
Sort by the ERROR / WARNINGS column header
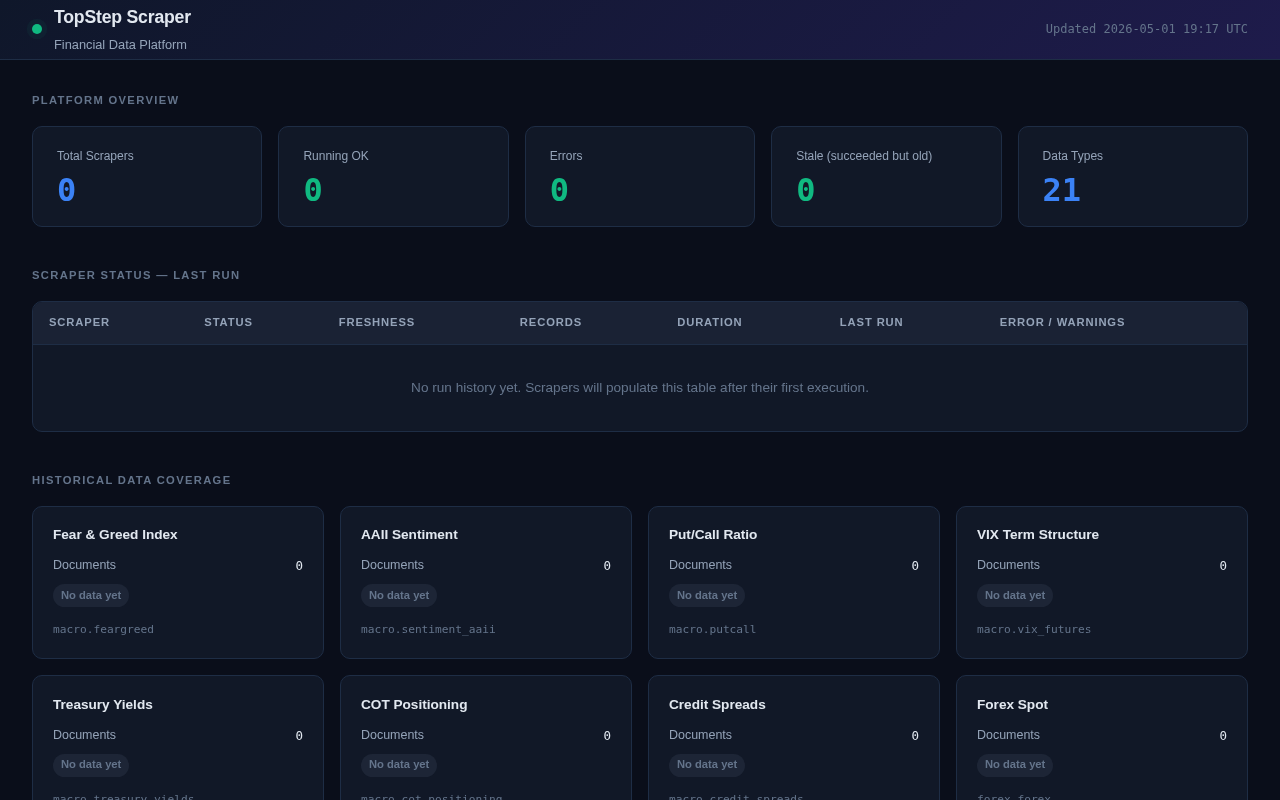coord(1062,322)
